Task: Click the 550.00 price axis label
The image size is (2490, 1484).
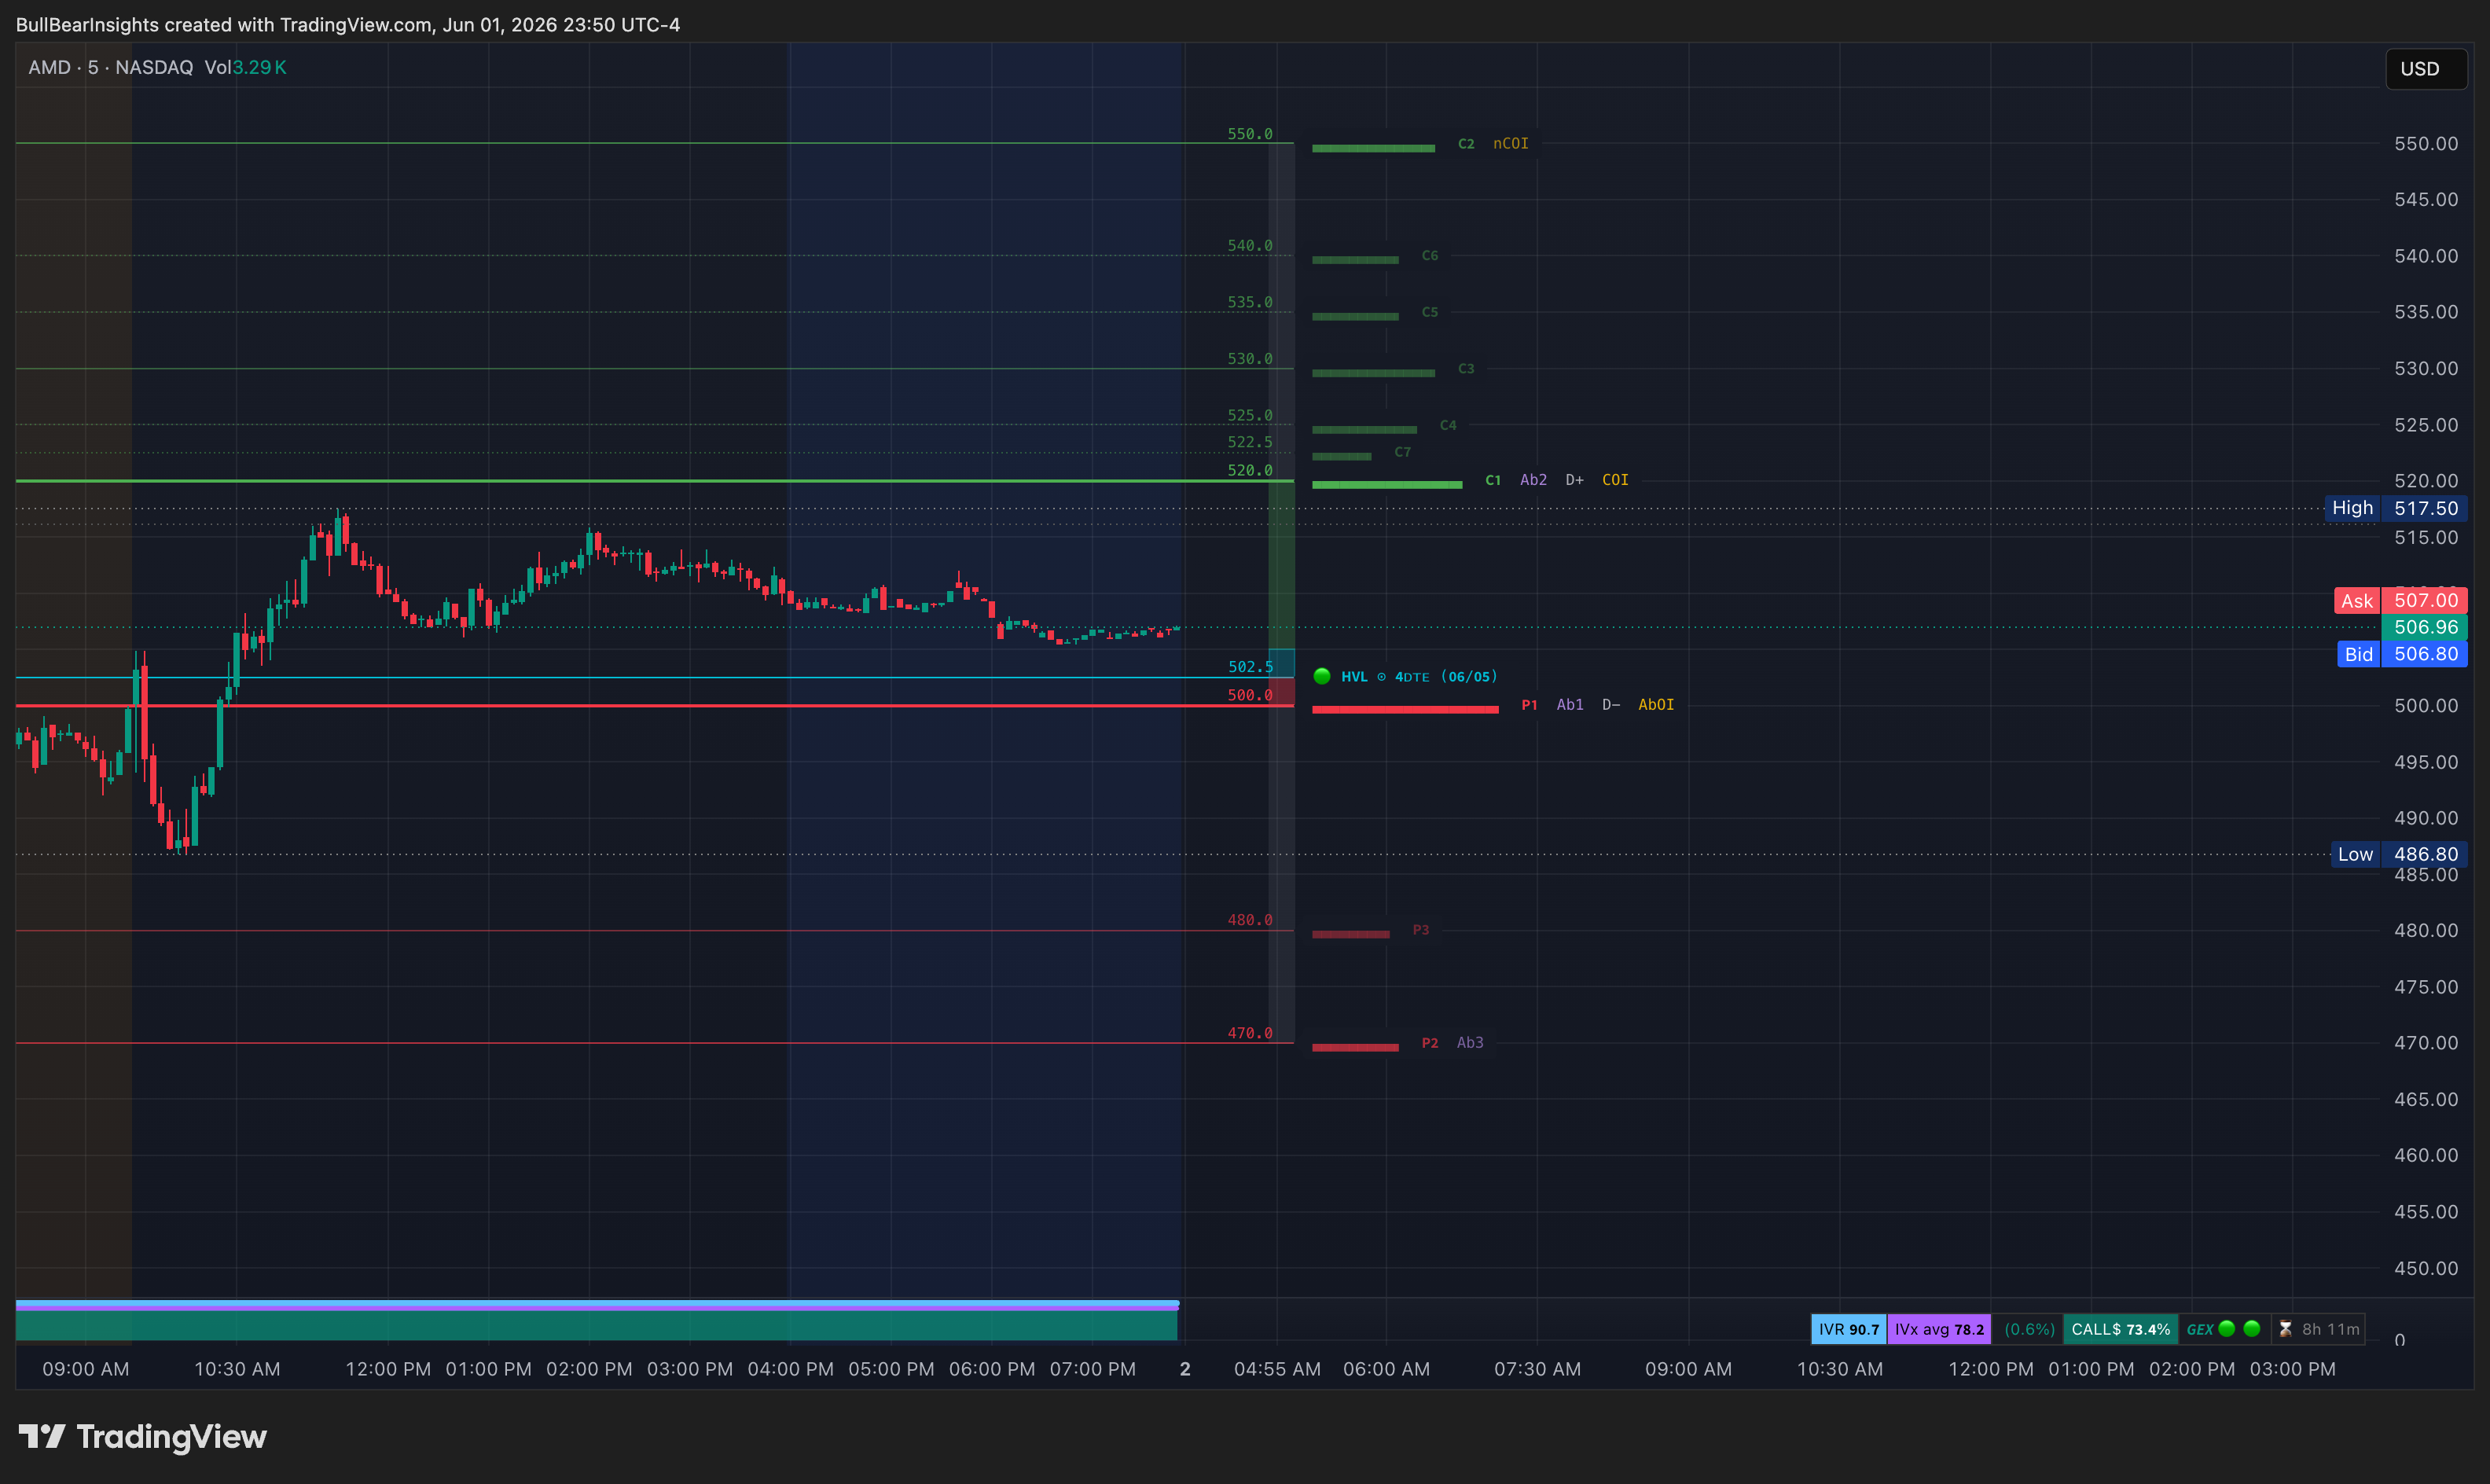Action: [2426, 144]
